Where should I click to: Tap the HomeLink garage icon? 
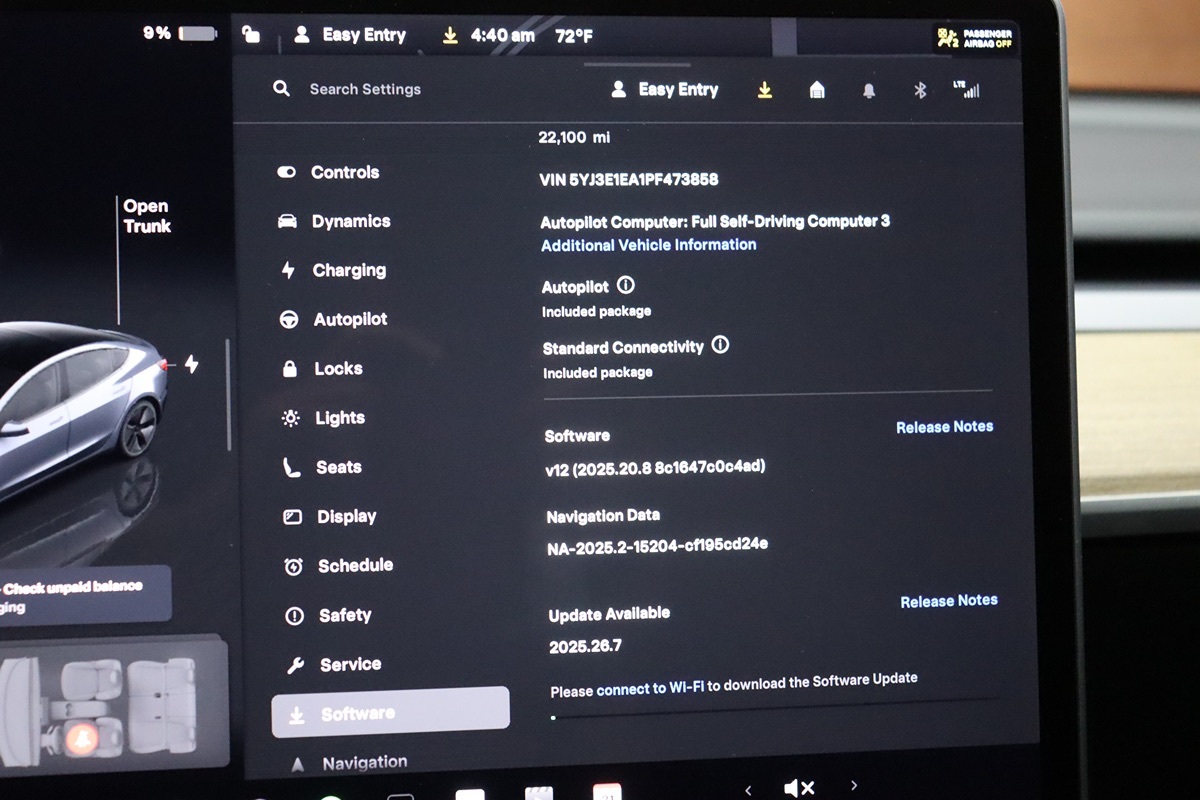click(817, 91)
